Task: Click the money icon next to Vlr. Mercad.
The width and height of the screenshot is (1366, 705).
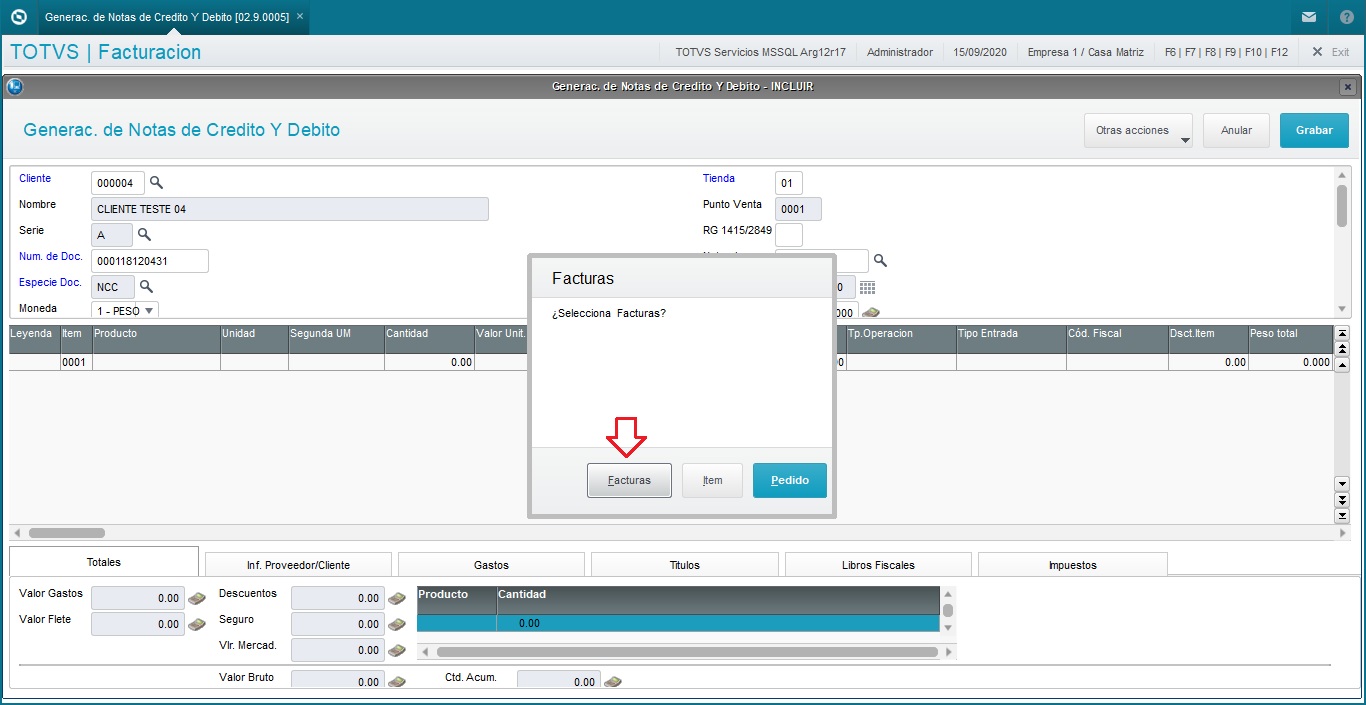Action: [397, 650]
